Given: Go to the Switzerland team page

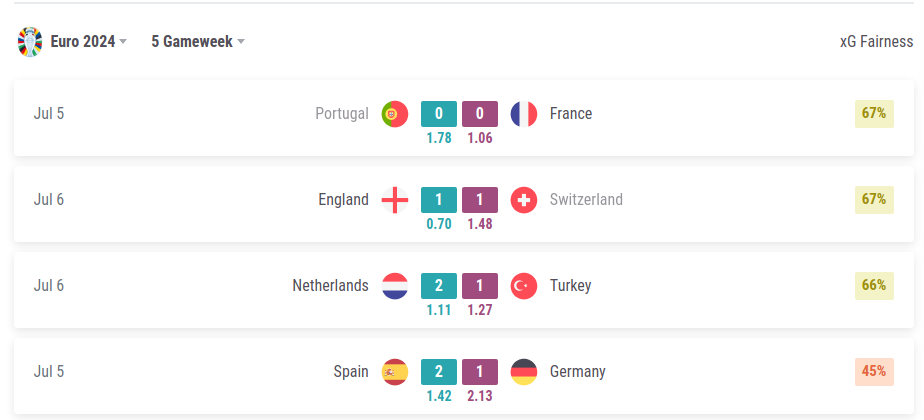Looking at the screenshot, I should click(586, 200).
